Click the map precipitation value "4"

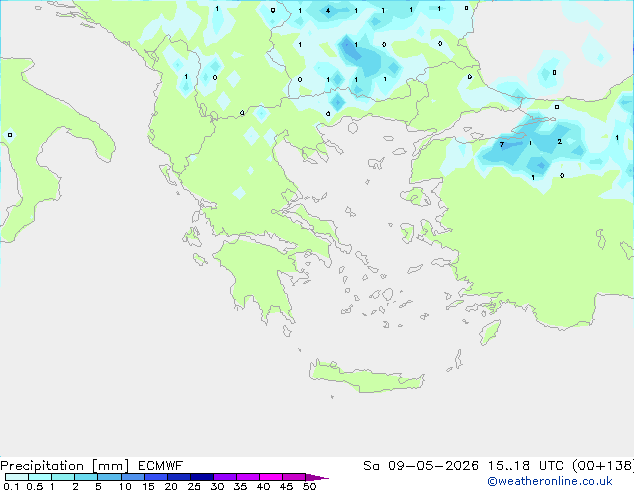(x=328, y=11)
